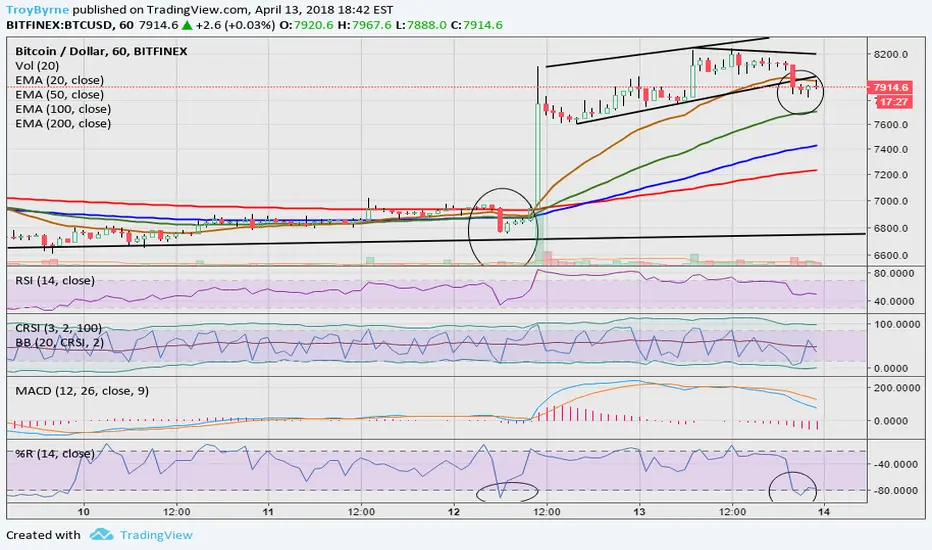Click the 7400.0 price axis label
This screenshot has width=932, height=550.
click(x=890, y=149)
